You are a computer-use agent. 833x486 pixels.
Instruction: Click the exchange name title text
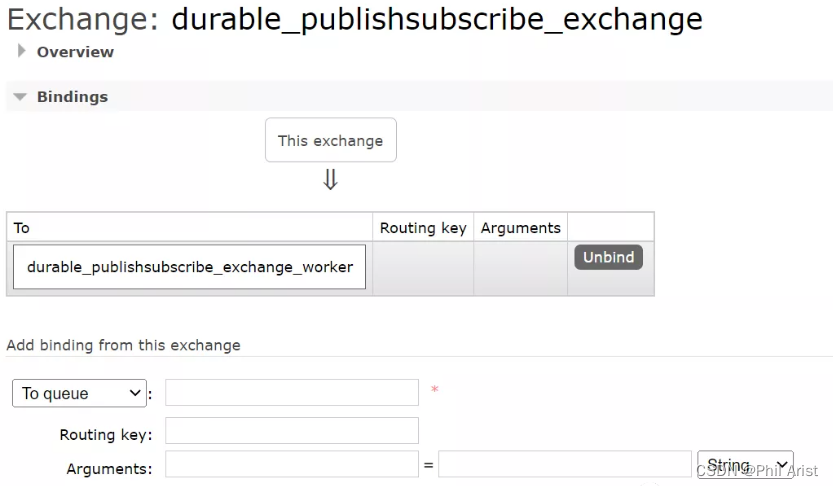coord(437,19)
